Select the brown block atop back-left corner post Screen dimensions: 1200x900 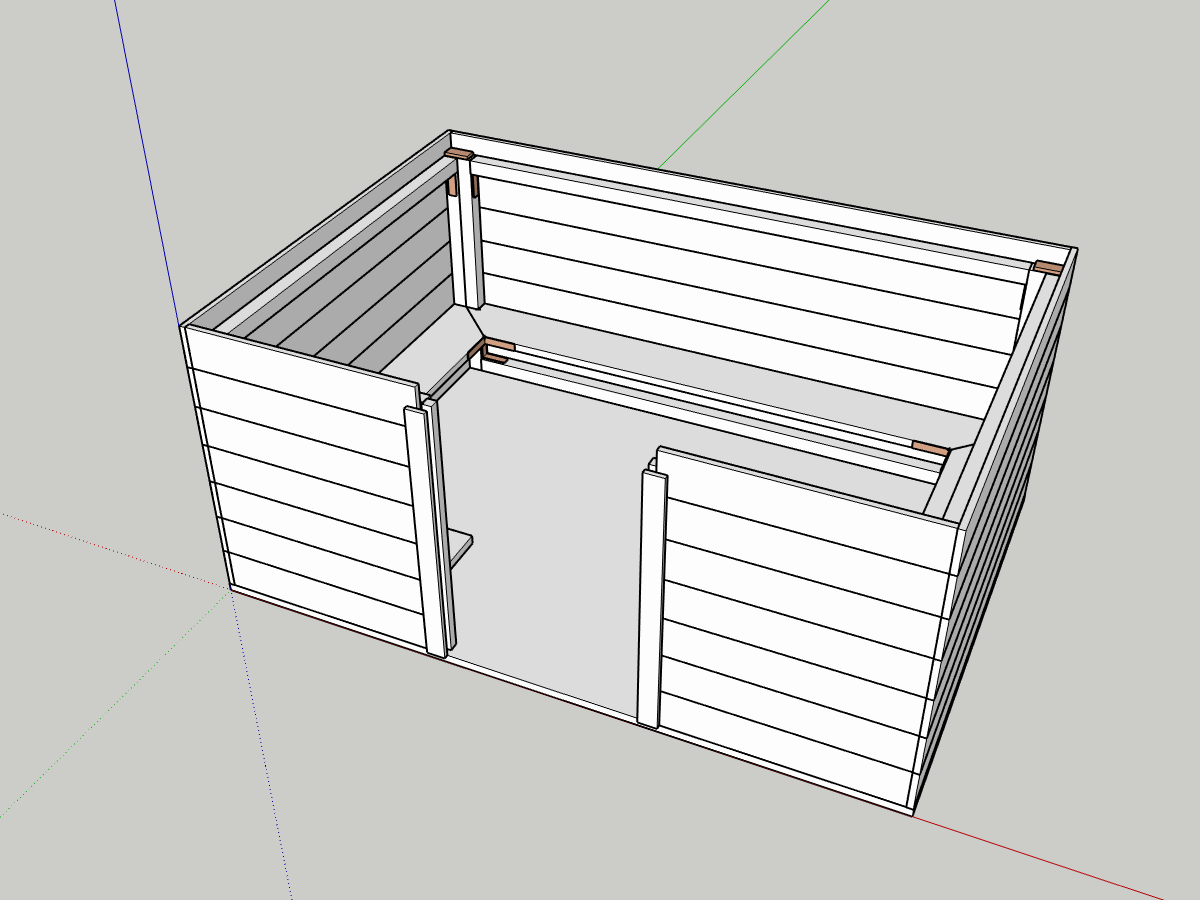(x=460, y=154)
